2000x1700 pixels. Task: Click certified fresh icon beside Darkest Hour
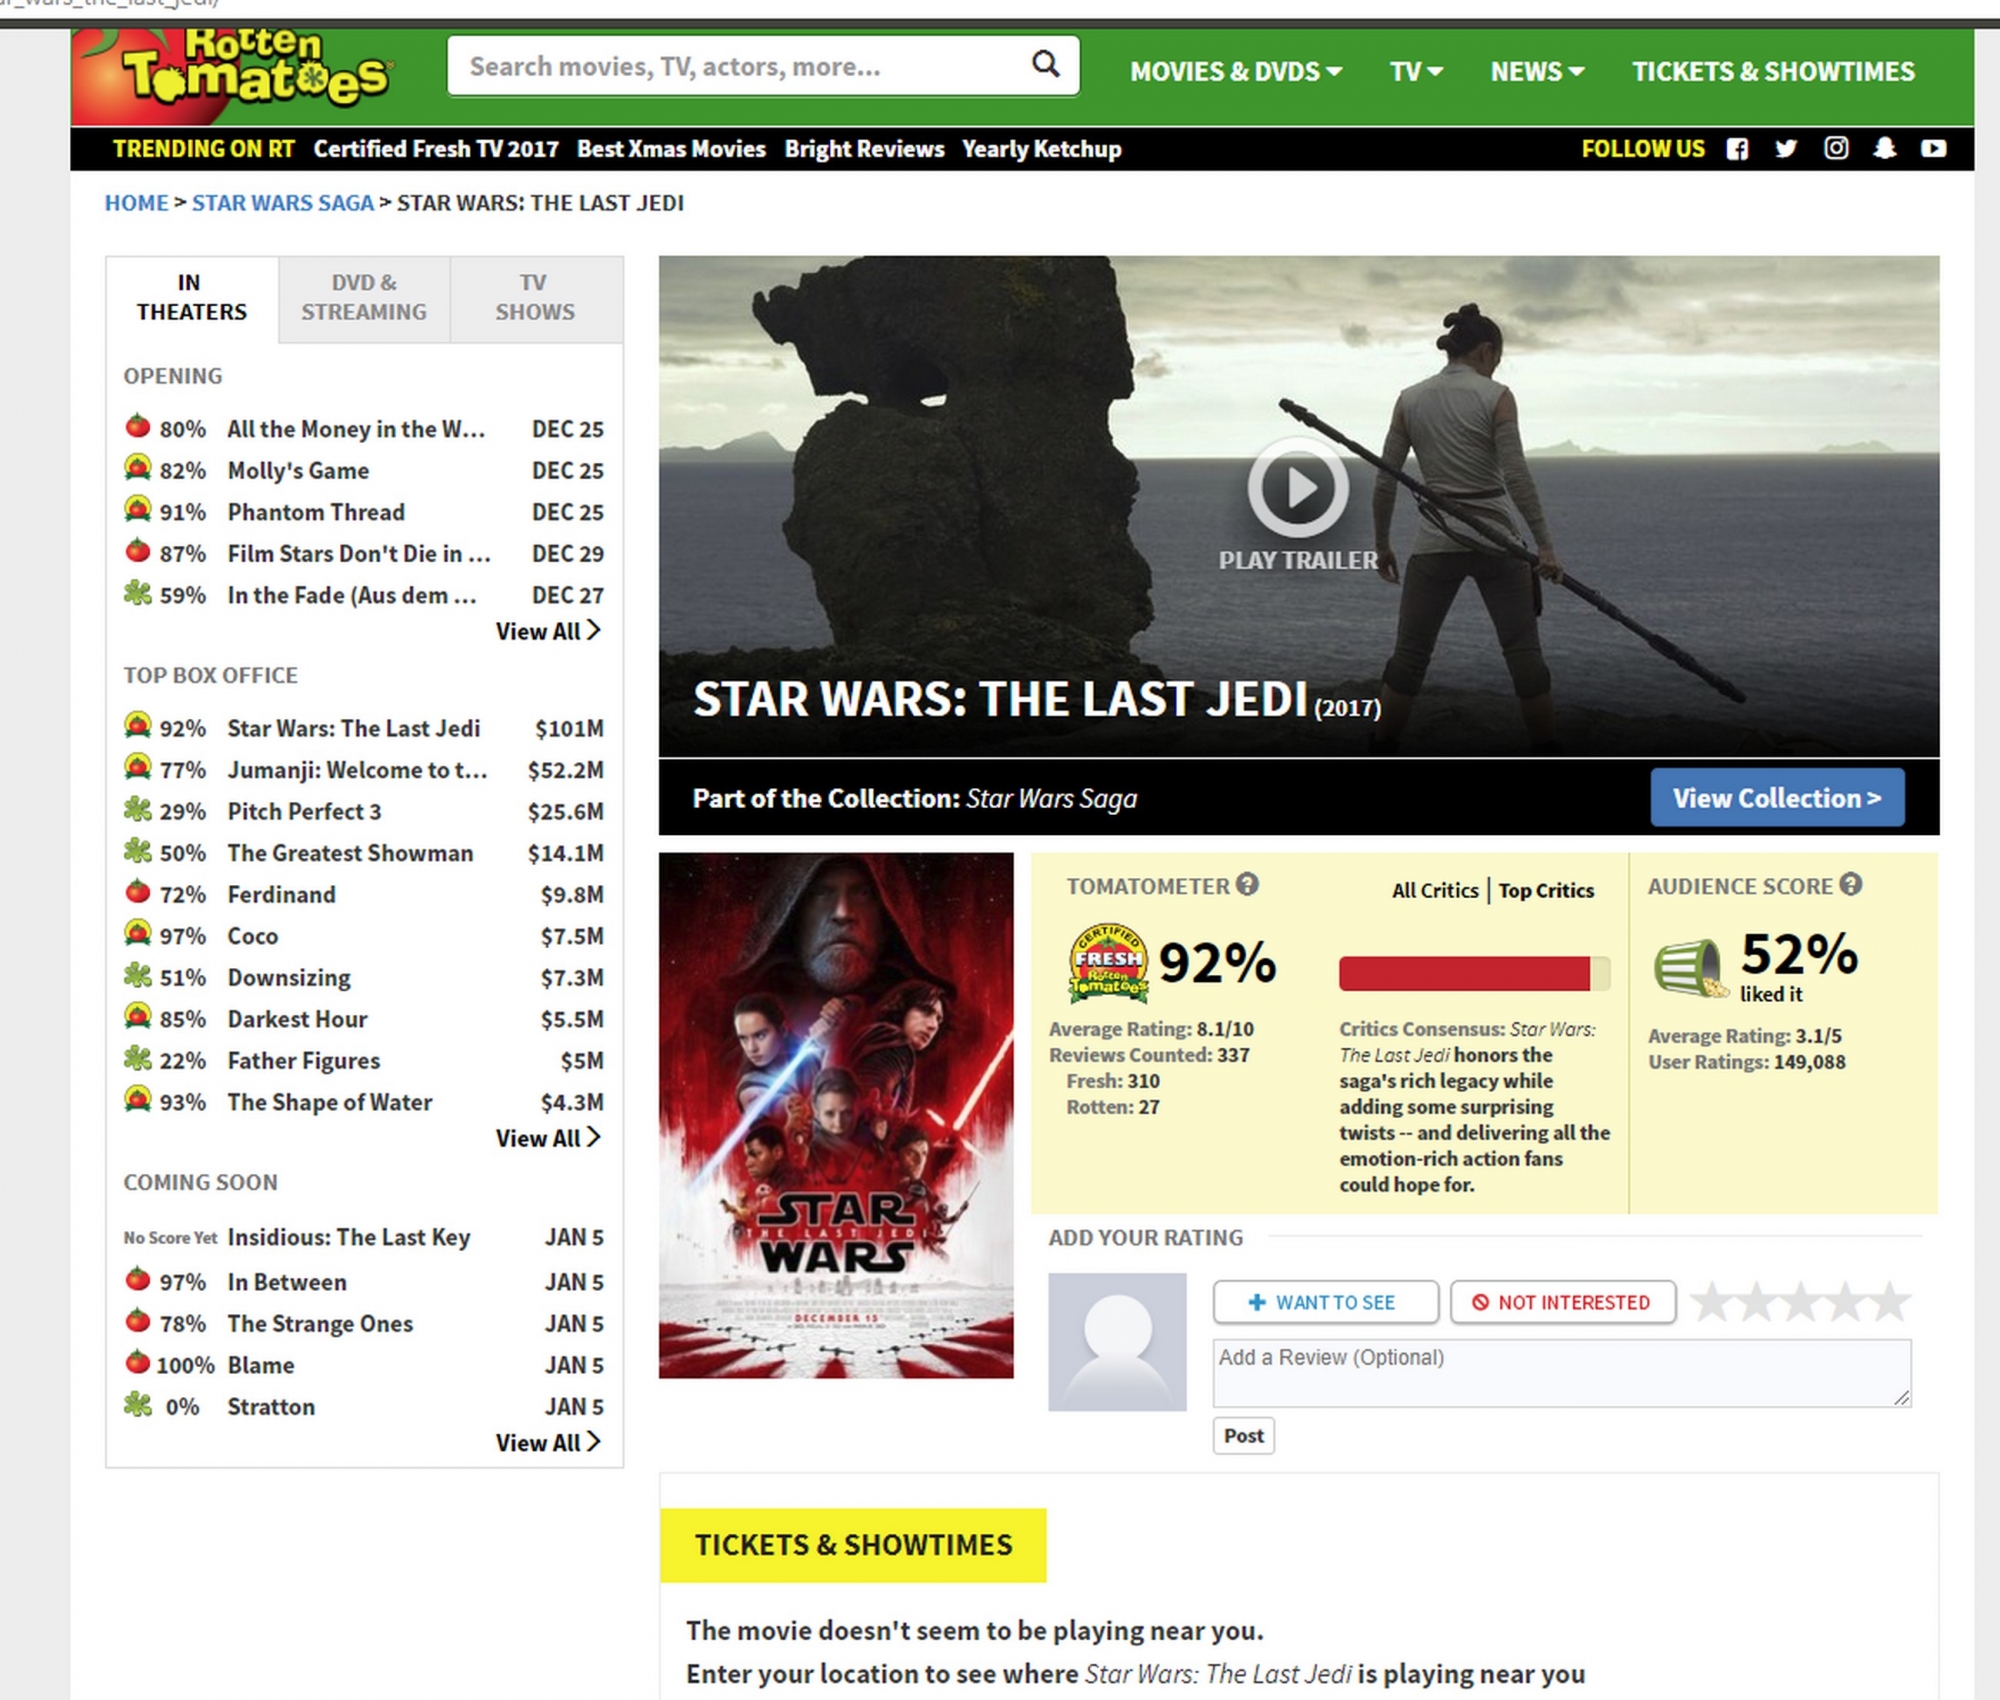[x=137, y=1016]
